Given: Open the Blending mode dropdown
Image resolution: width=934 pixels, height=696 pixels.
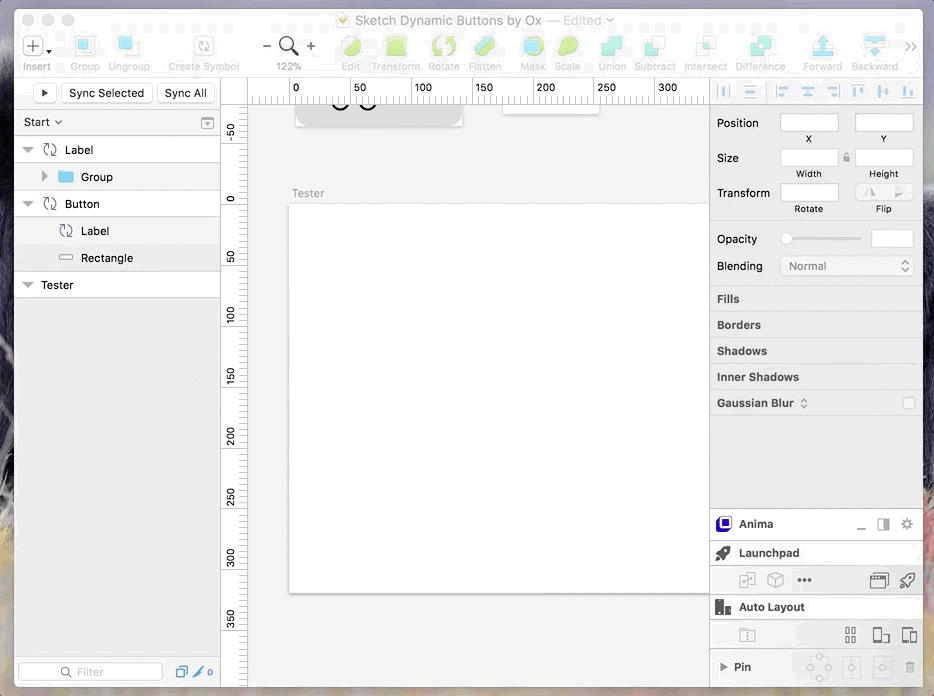Looking at the screenshot, I should pyautogui.click(x=846, y=266).
